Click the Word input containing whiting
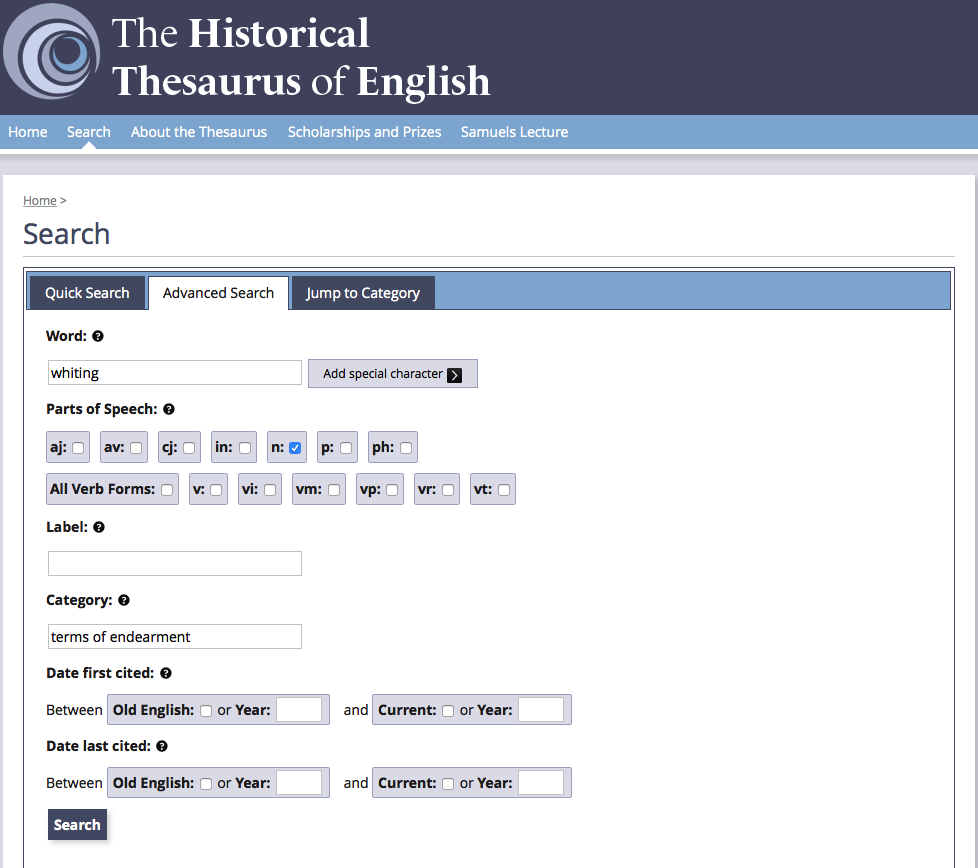 pos(174,373)
